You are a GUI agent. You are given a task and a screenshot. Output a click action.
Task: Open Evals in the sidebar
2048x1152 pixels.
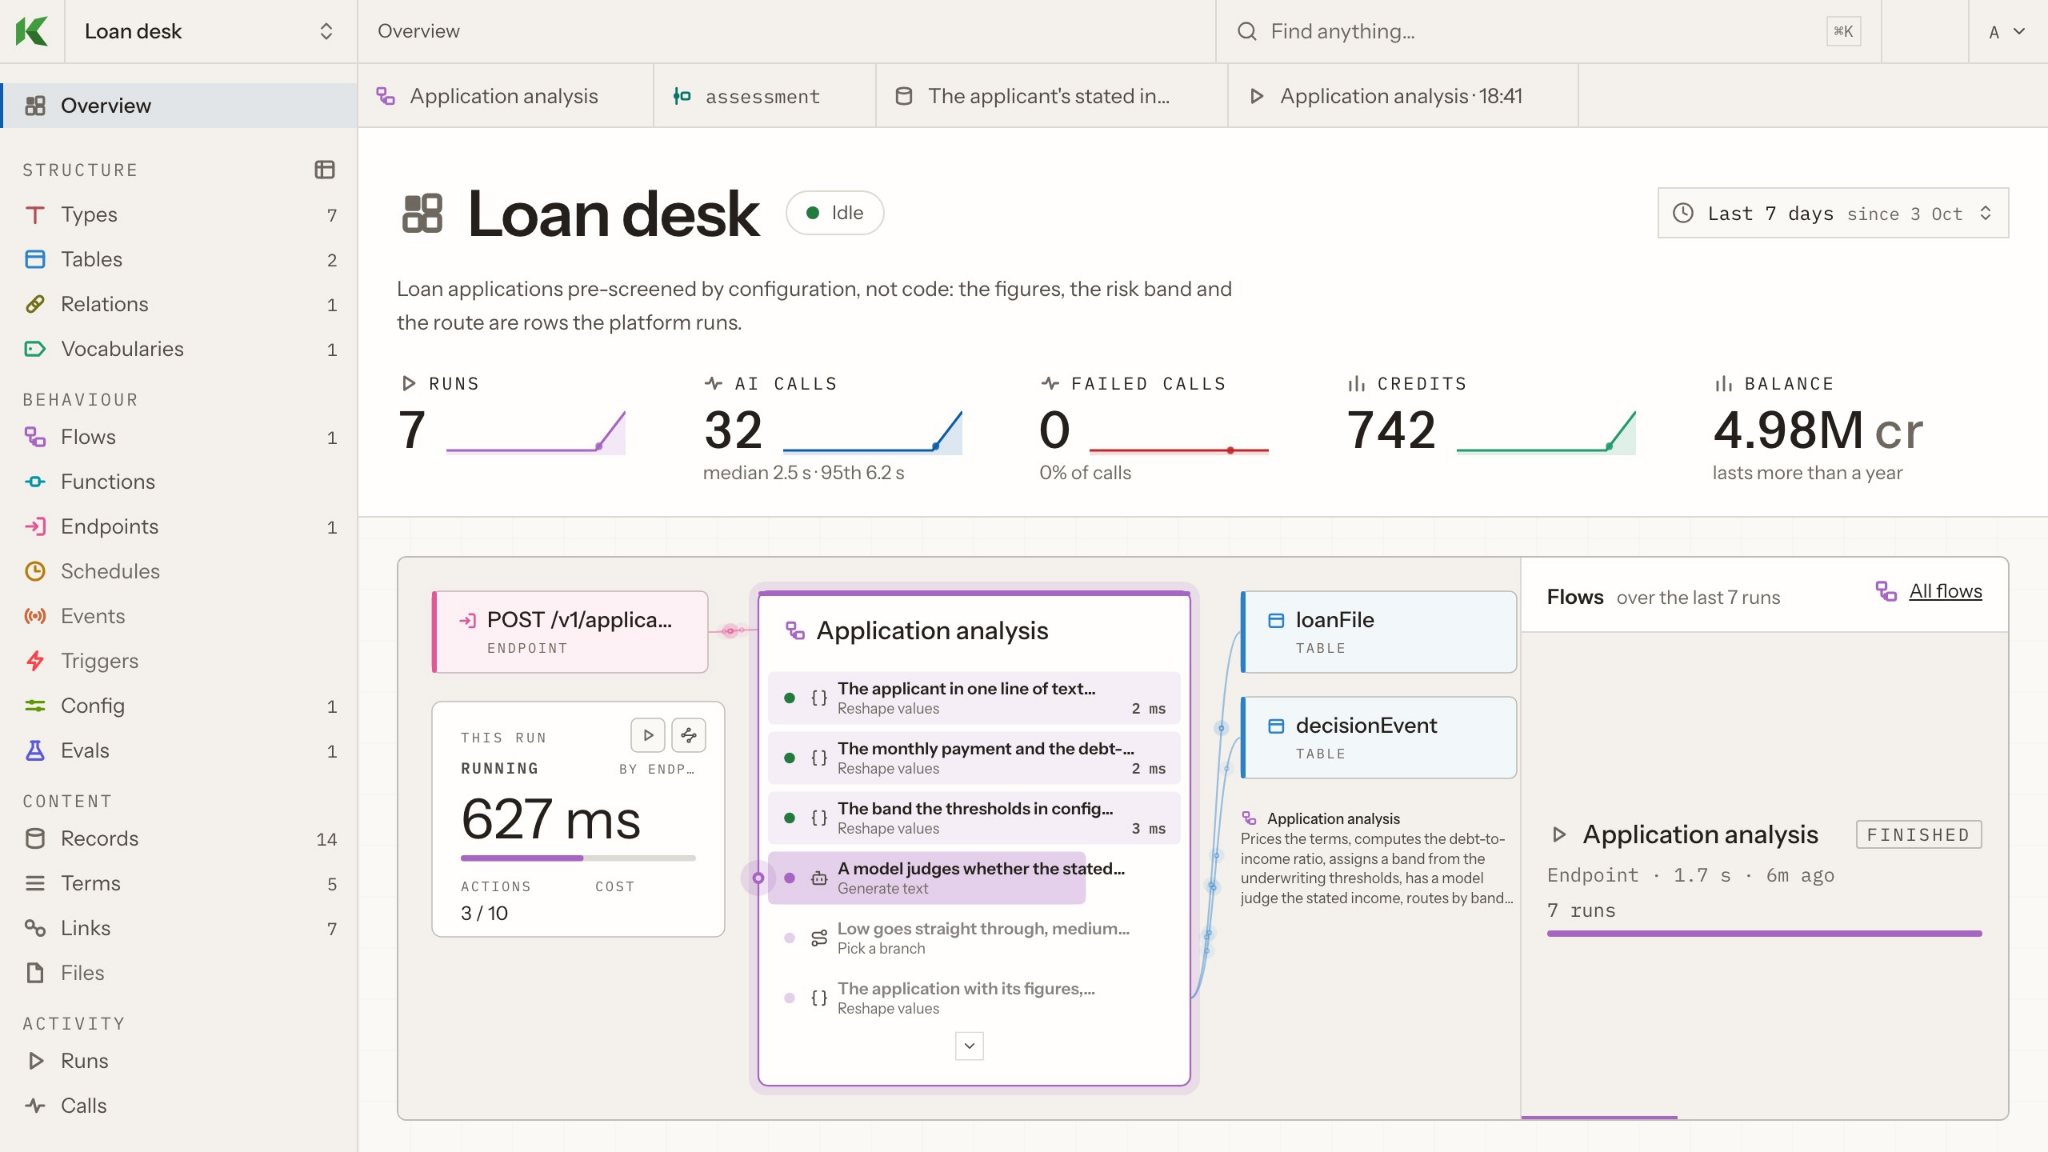tap(179, 751)
